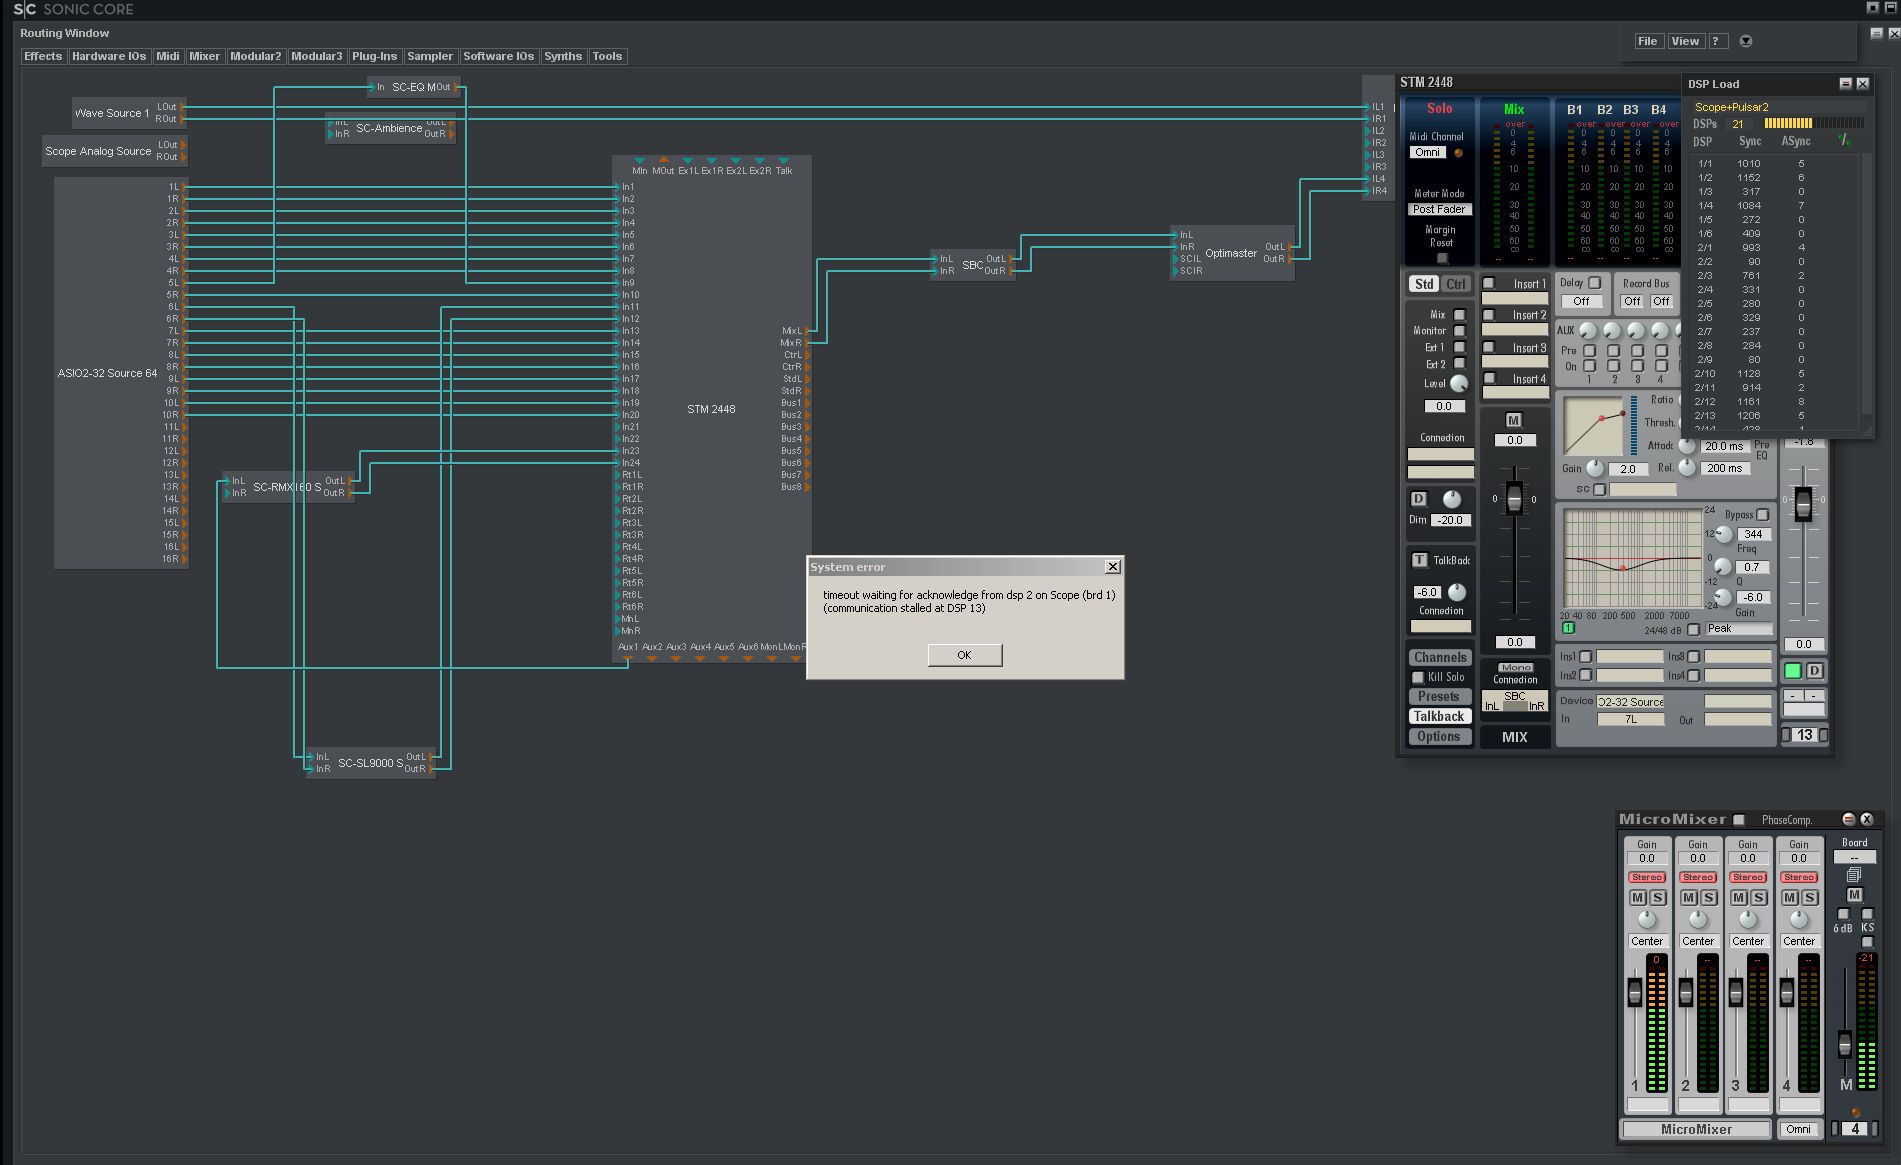Image resolution: width=1901 pixels, height=1165 pixels.
Task: Open the Delay Off dropdown
Action: coord(1581,301)
